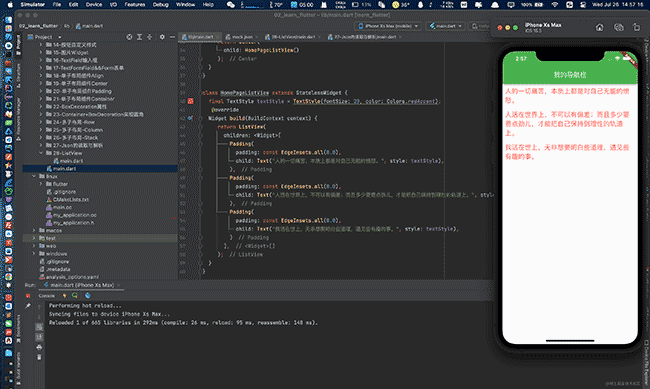Viewport: 650px width, 389px height.
Task: Open Flutter DevTools from Run toolbar
Action: pos(87,296)
